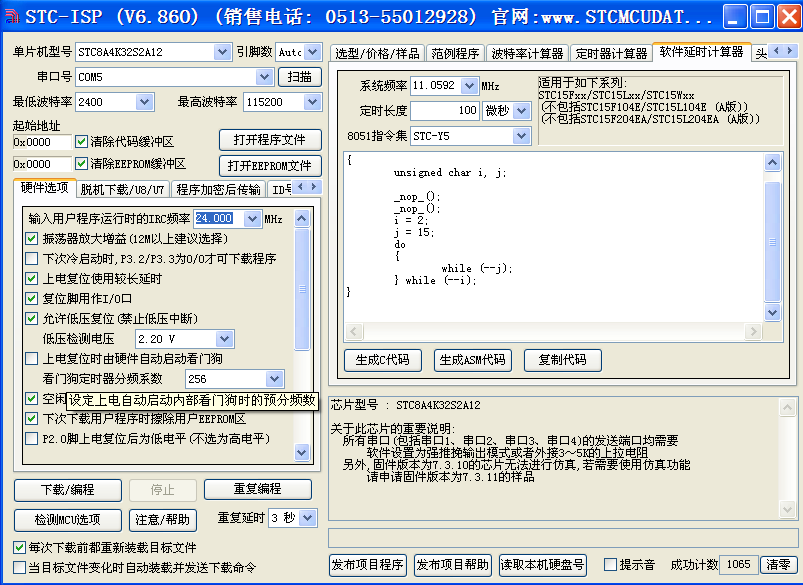Click 清零 to reset success count
This screenshot has width=803, height=585.
778,565
